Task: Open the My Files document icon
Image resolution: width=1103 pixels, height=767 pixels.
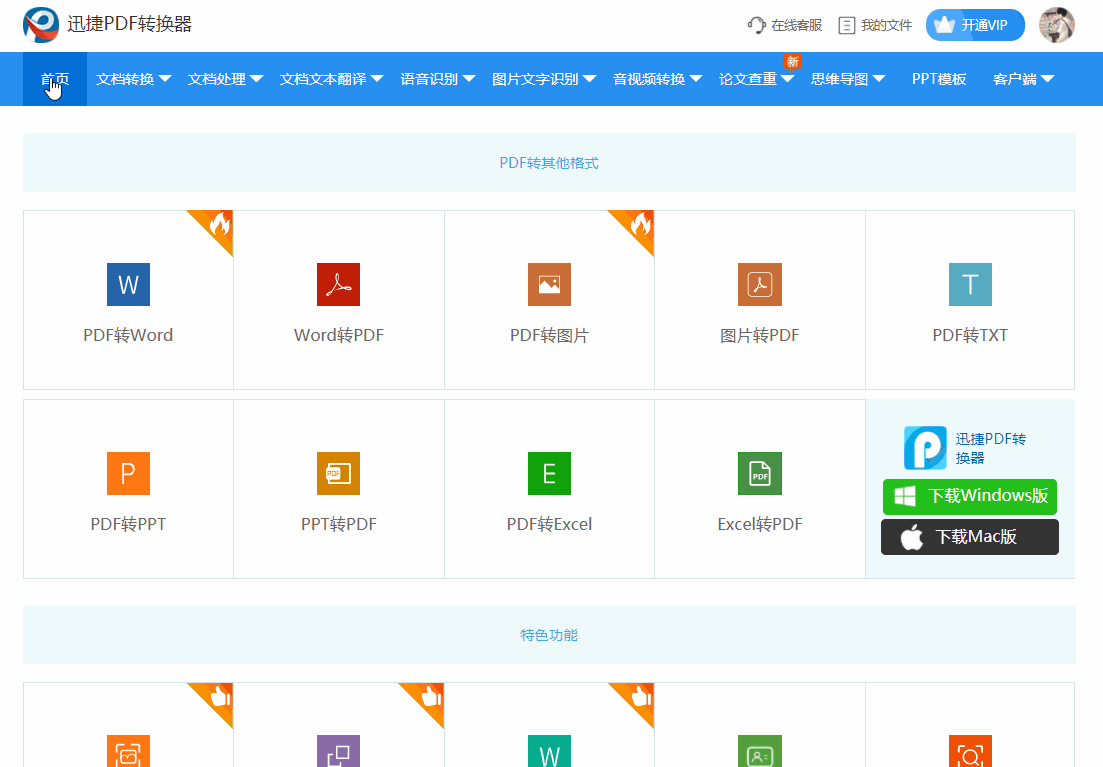Action: pos(847,25)
